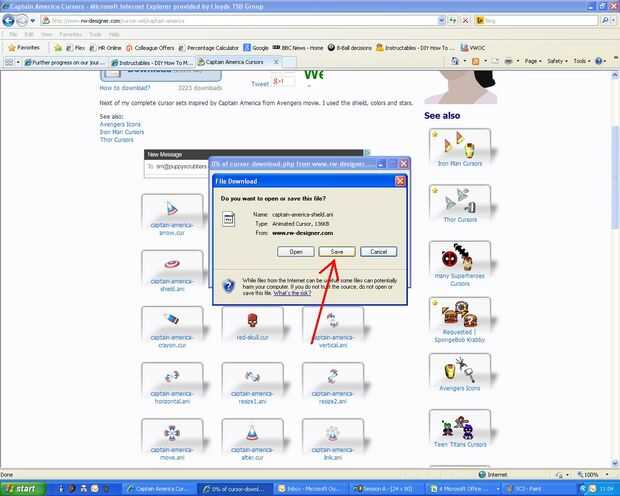This screenshot has width=620, height=496.
Task: Open Instructables favorites bar link
Action: click(415, 48)
